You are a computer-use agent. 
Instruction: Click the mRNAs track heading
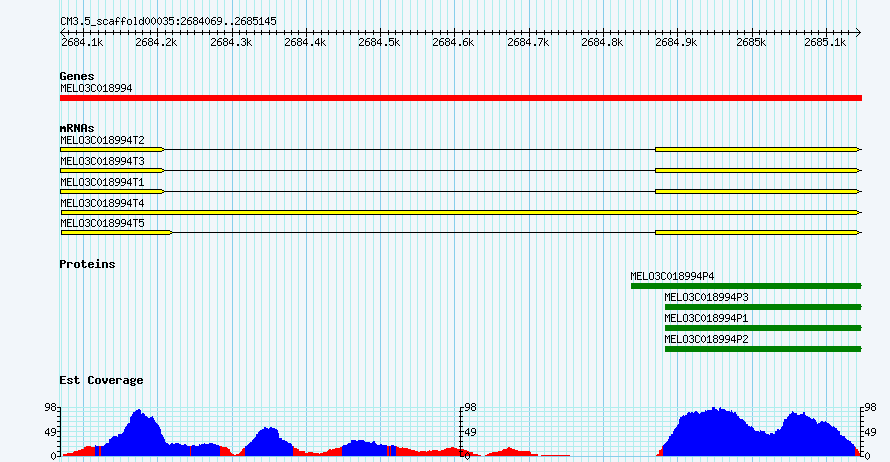point(77,128)
